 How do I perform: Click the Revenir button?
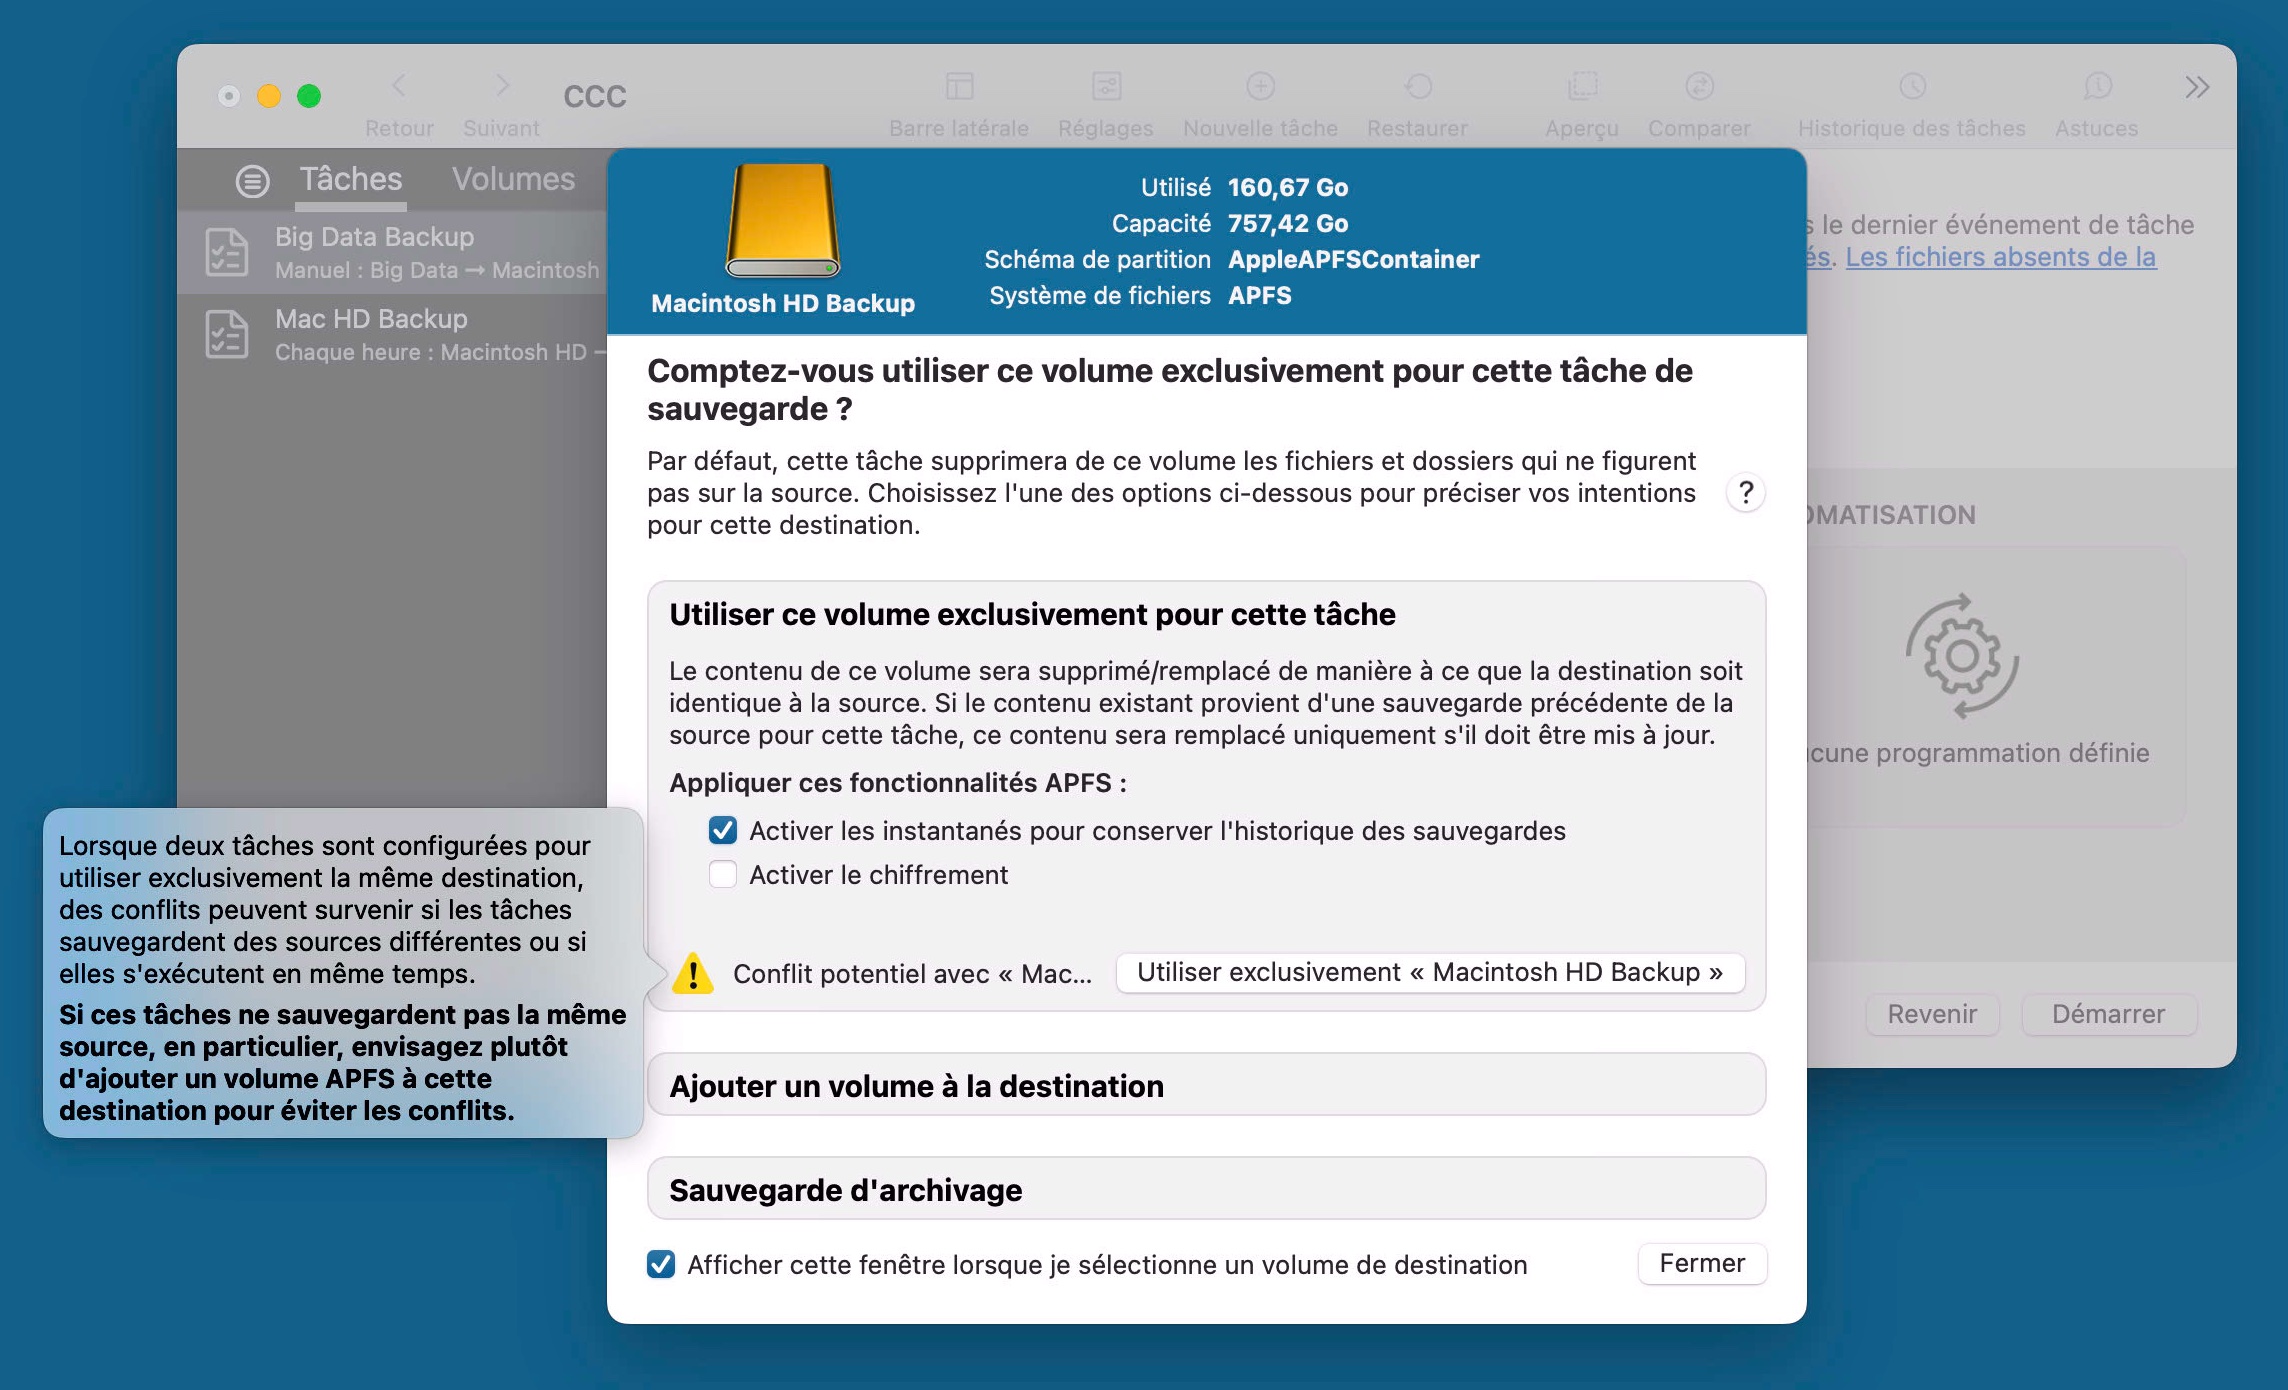1932,1014
